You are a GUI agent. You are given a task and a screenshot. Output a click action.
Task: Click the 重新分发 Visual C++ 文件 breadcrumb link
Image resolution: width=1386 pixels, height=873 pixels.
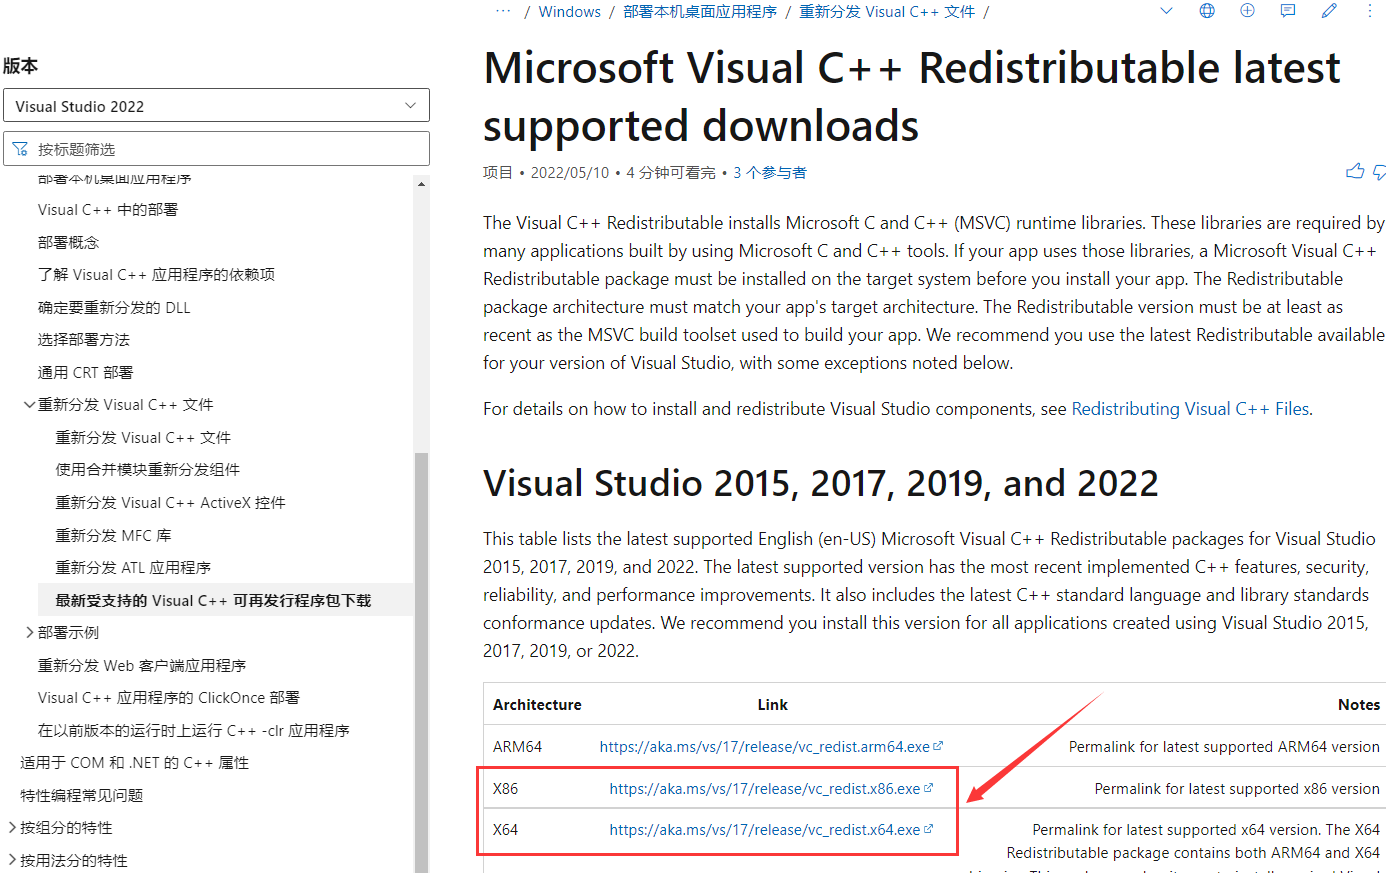coord(887,12)
